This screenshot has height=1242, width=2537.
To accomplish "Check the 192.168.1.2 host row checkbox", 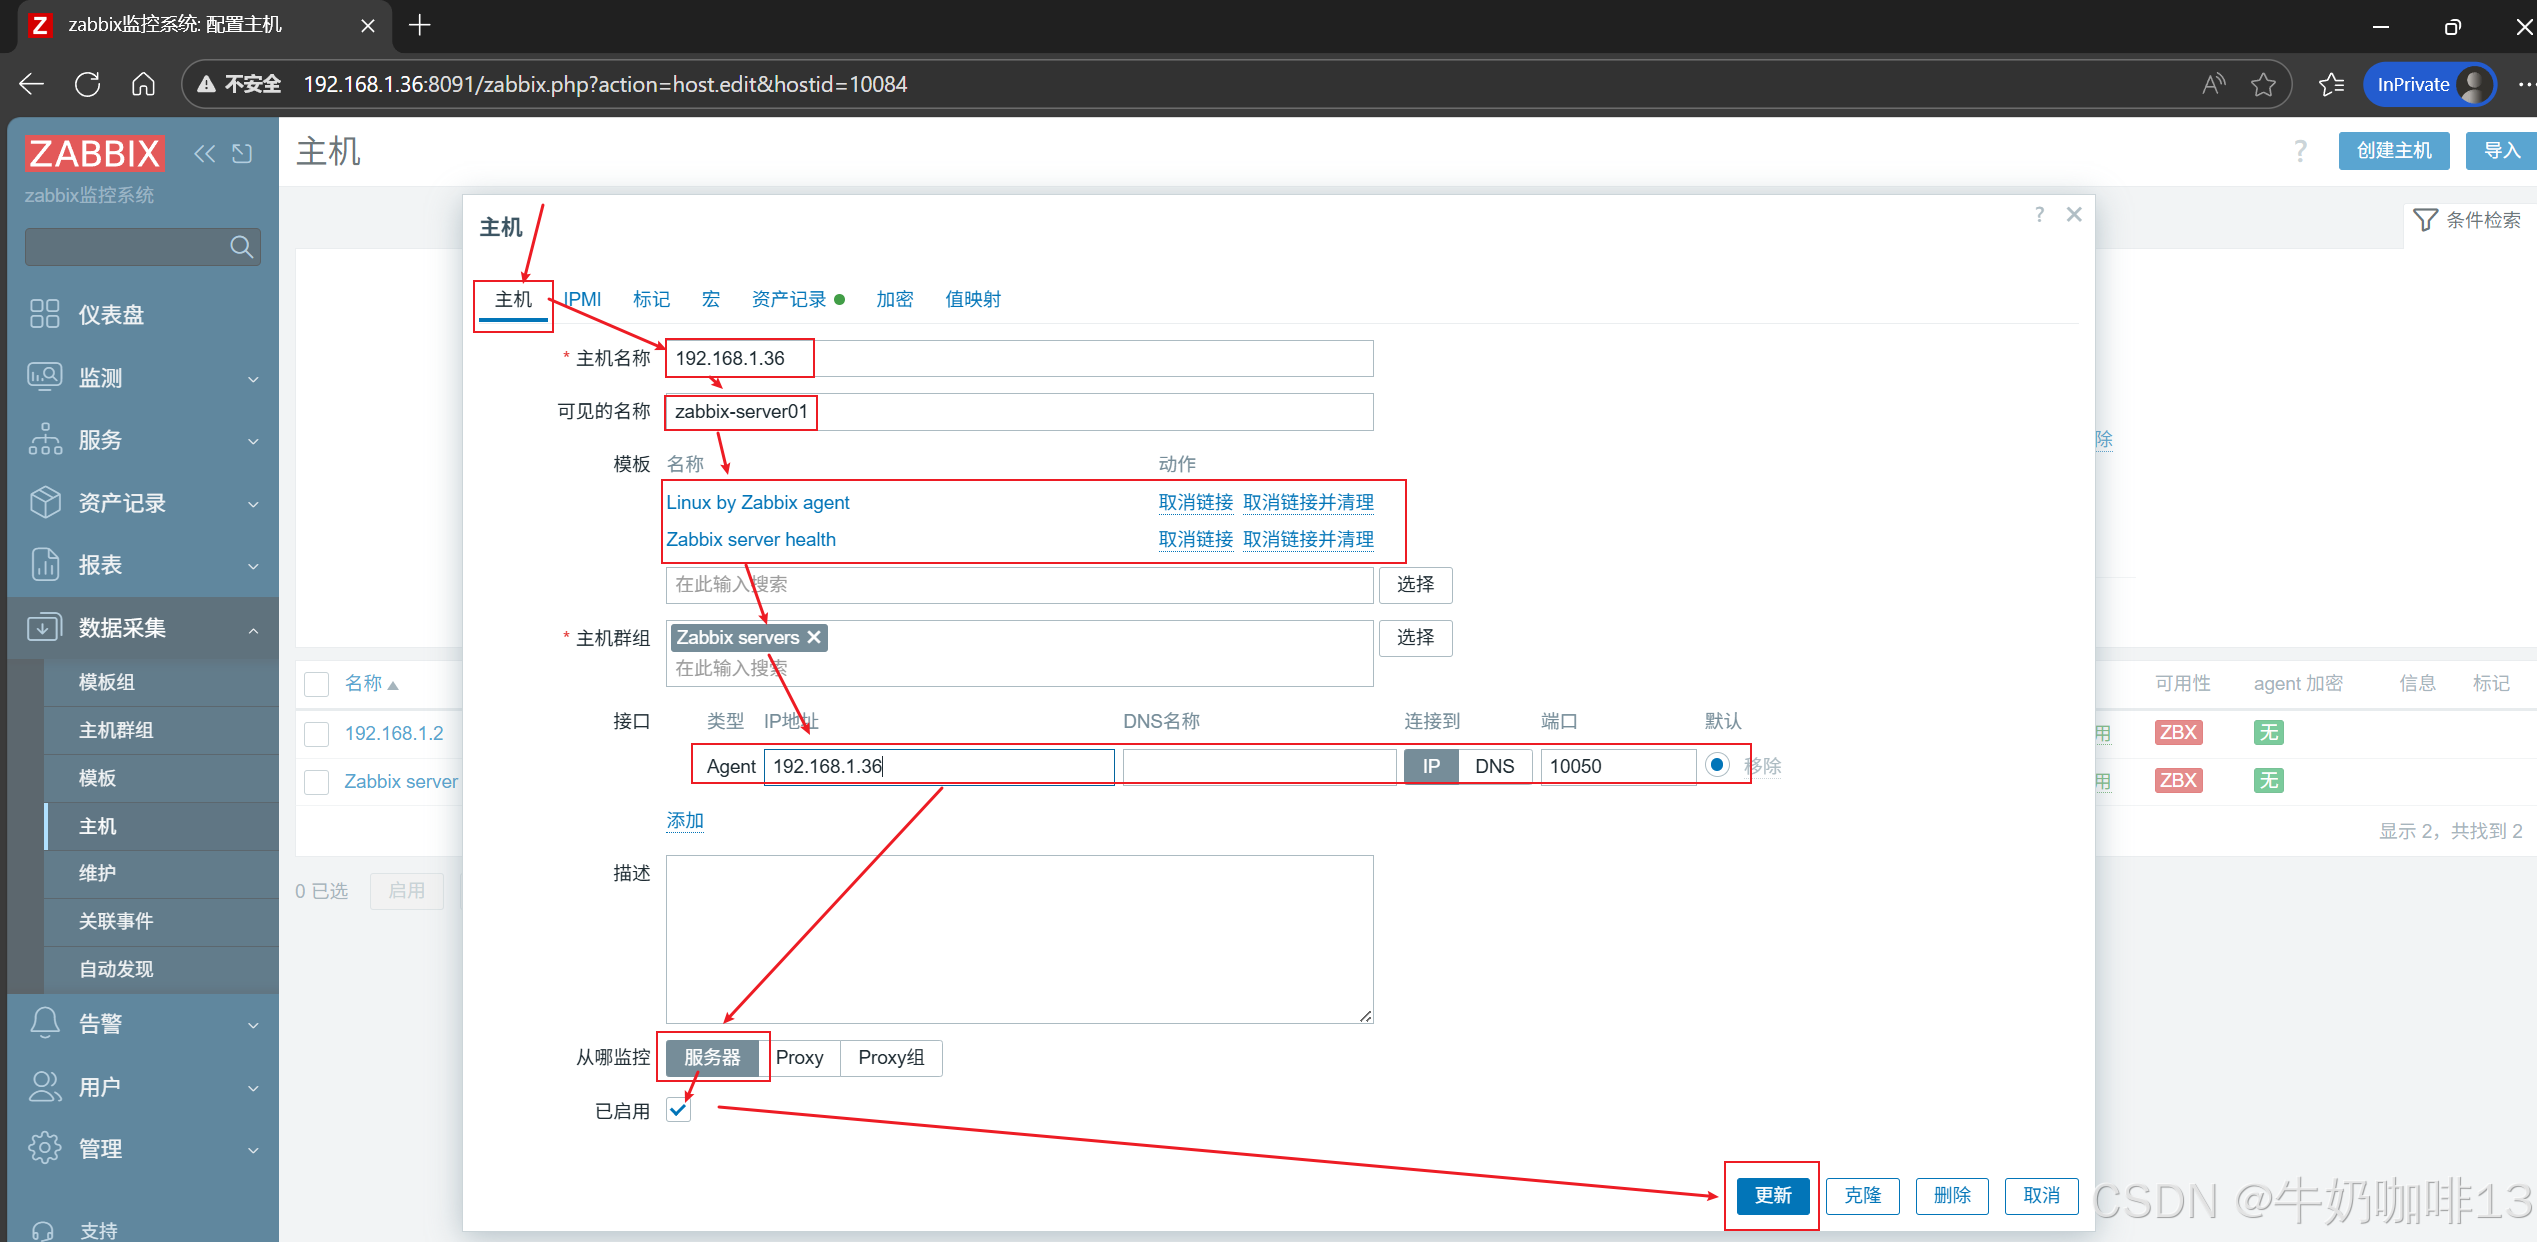I will pos(317,734).
